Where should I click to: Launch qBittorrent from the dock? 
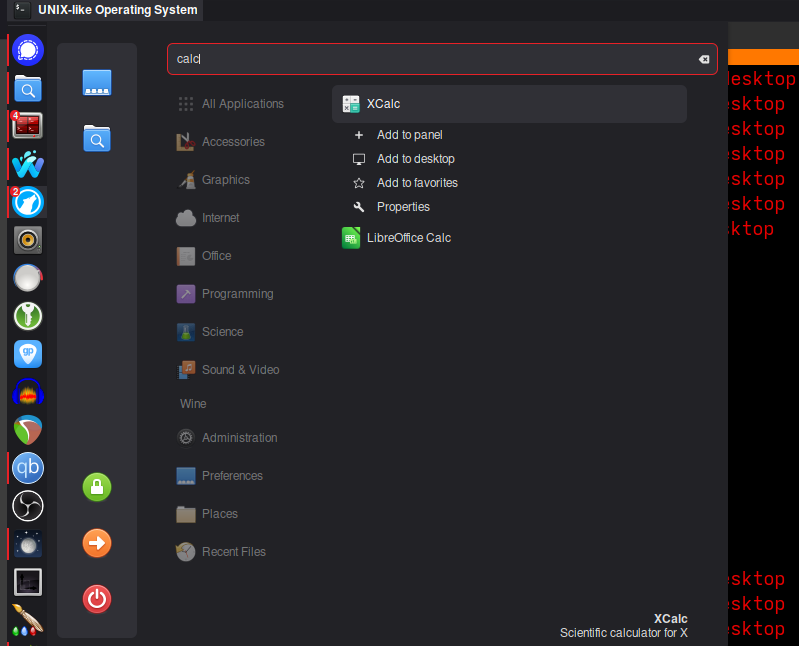28,468
